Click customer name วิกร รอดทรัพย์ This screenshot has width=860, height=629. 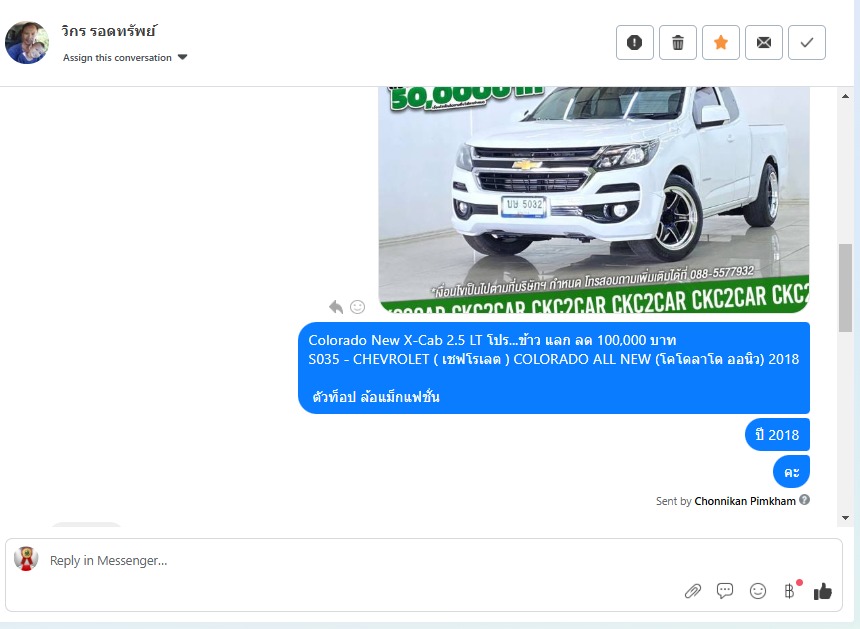(x=109, y=31)
